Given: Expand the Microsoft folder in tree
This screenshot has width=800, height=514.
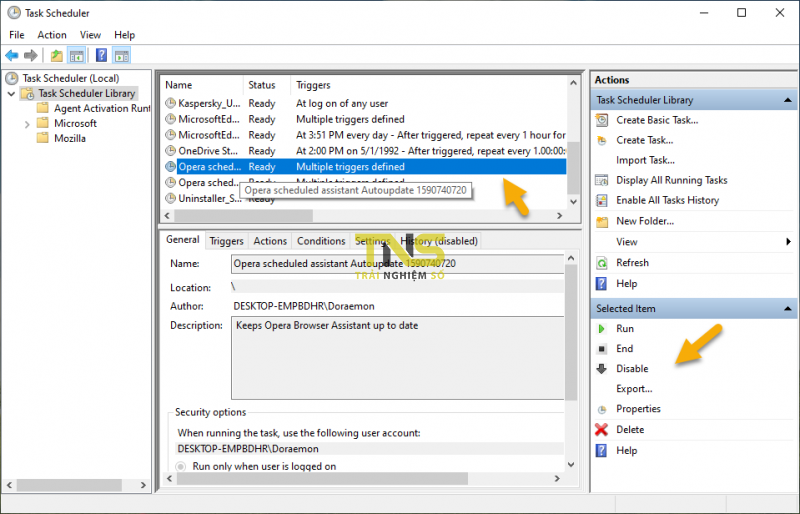Looking at the screenshot, I should click(x=27, y=124).
